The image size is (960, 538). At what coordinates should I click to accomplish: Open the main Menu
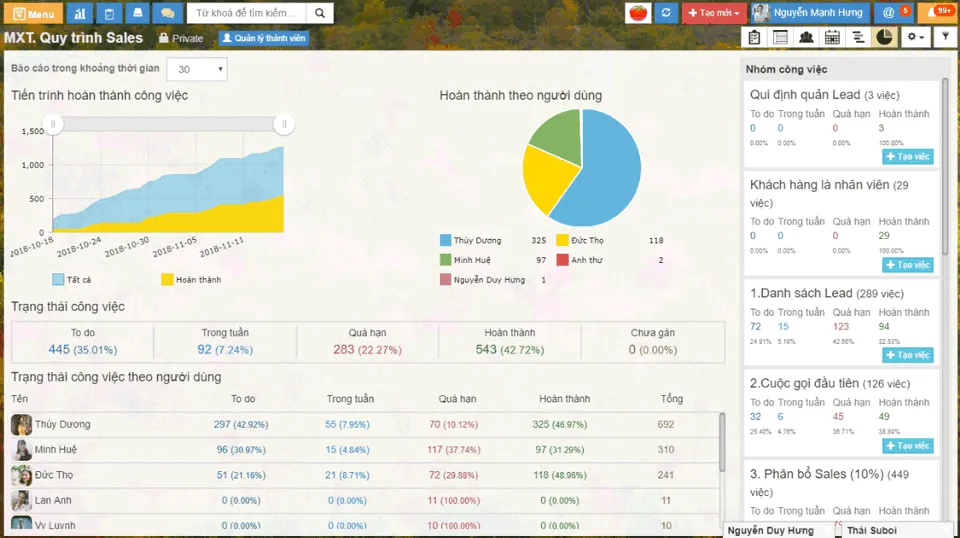point(33,13)
